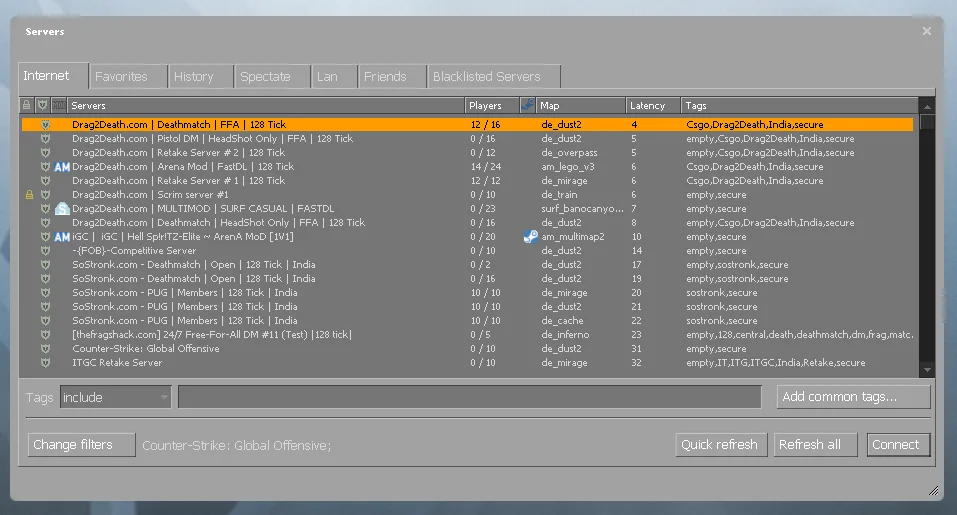
Task: Open the Tags include dropdown
Action: click(x=115, y=397)
